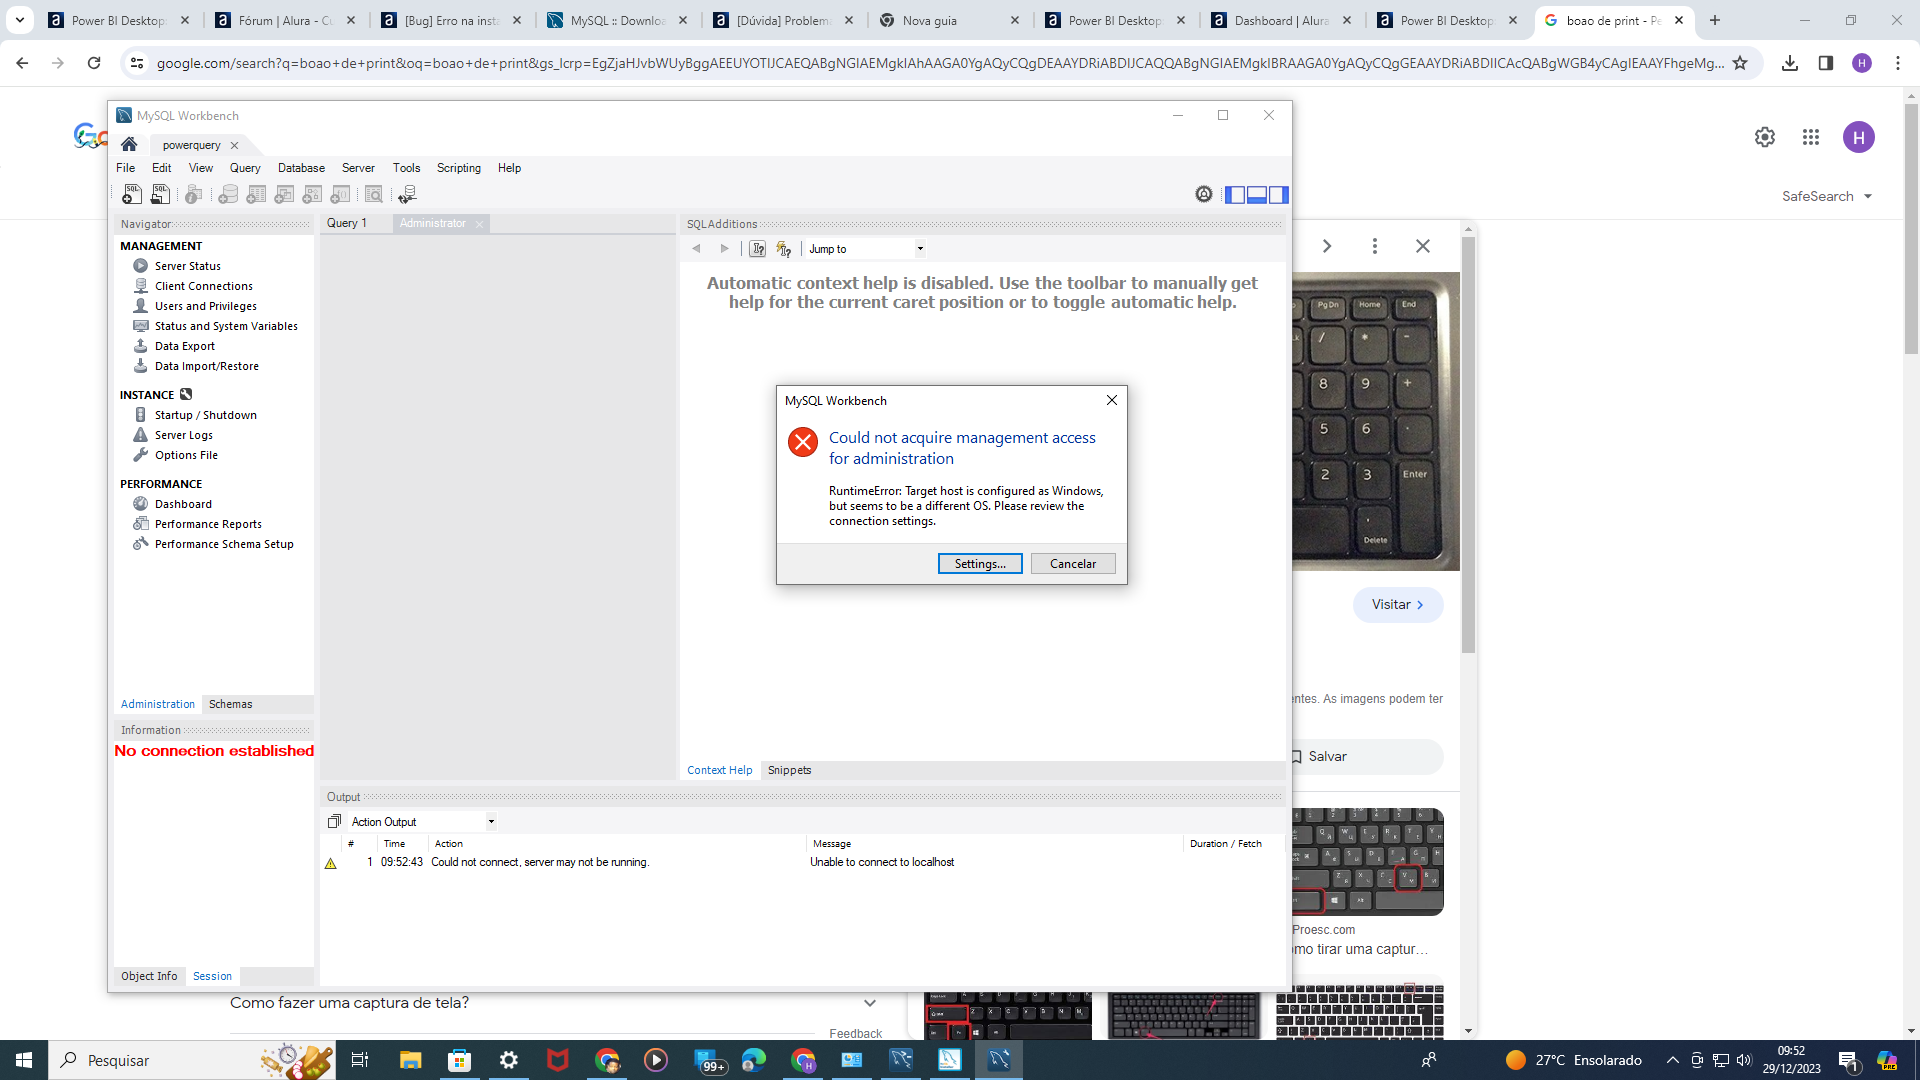
Task: Switch to the Session tab
Action: (212, 976)
